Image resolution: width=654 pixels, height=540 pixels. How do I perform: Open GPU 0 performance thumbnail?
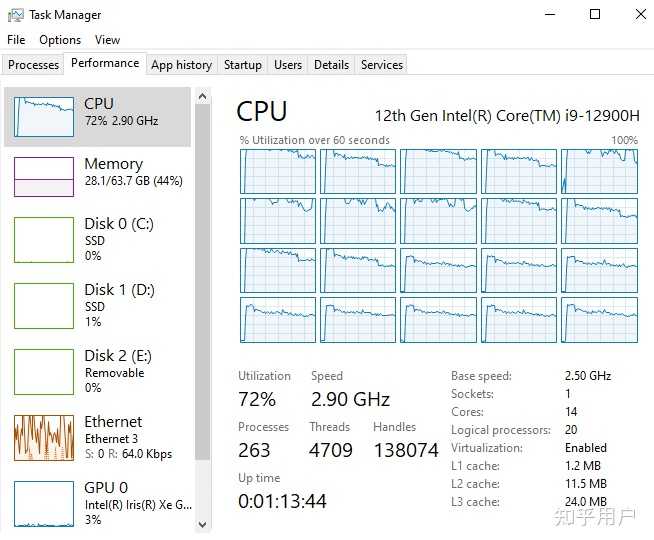tap(44, 504)
